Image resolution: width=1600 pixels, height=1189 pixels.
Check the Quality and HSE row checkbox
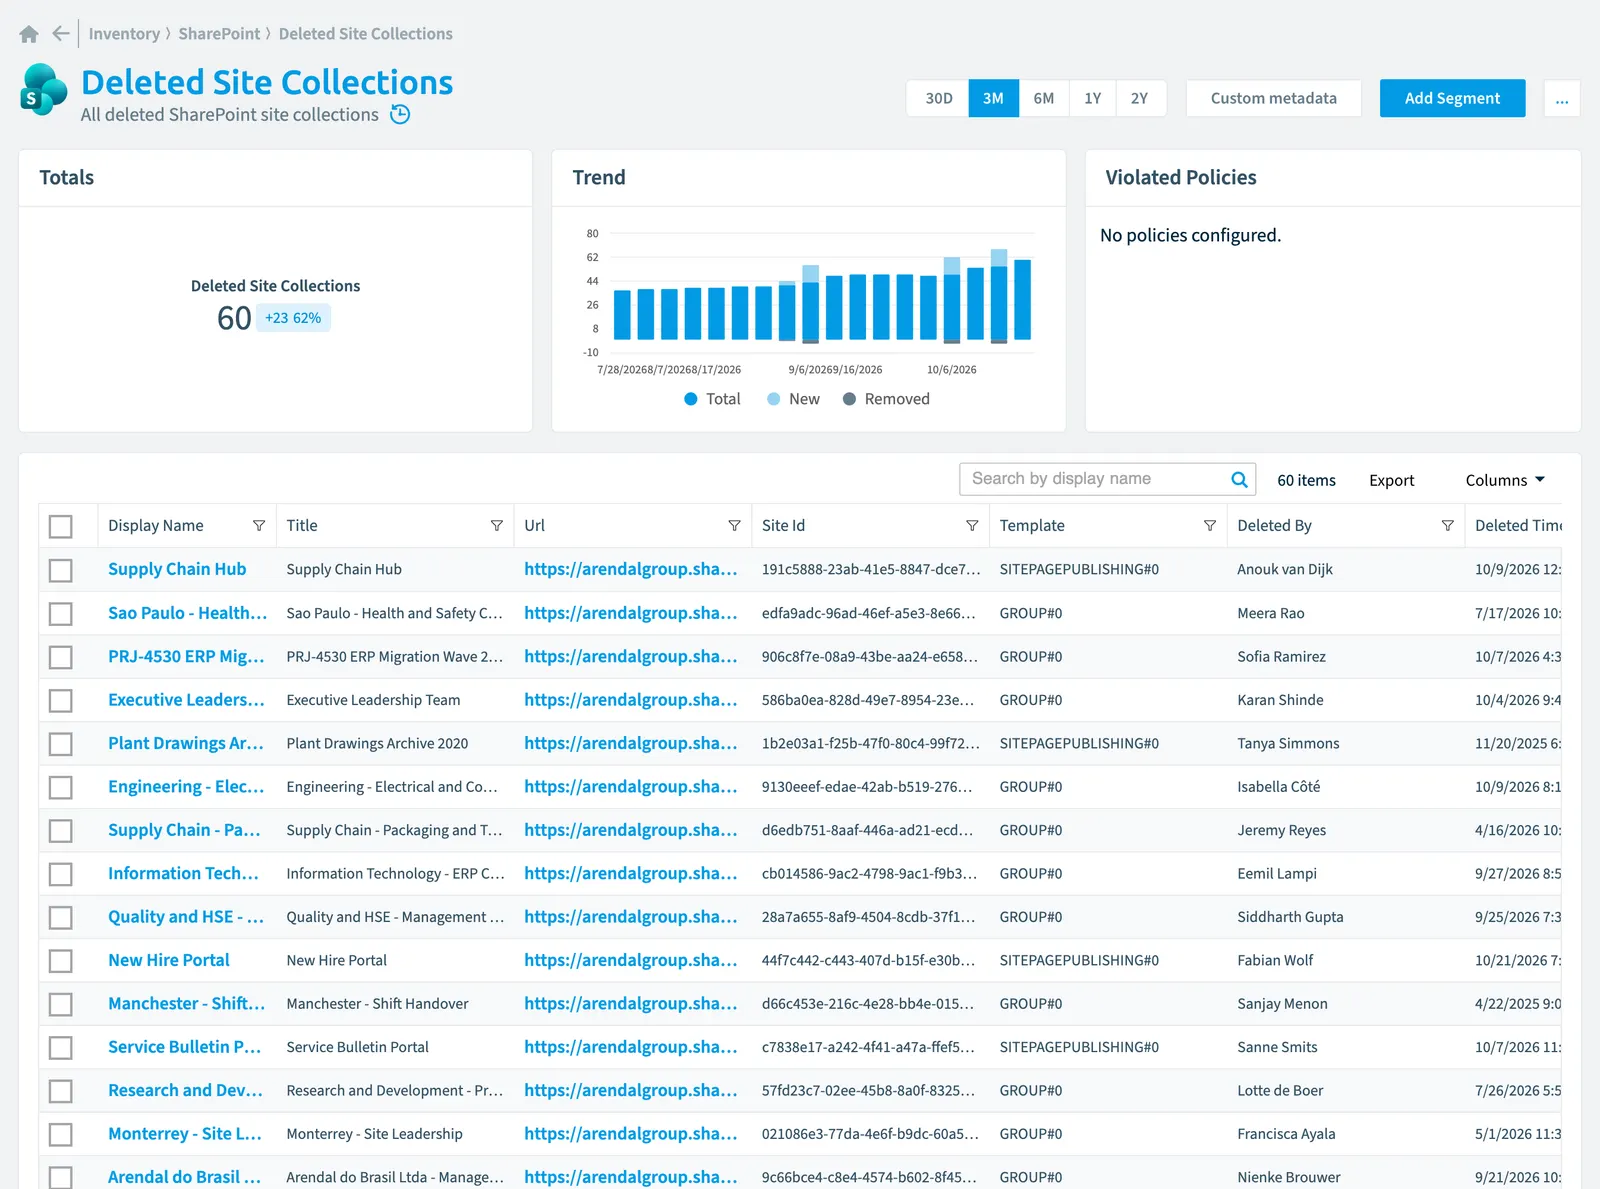point(61,918)
